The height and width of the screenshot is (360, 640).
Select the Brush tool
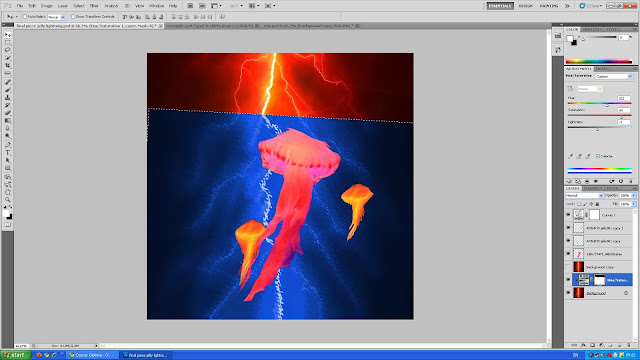8,90
